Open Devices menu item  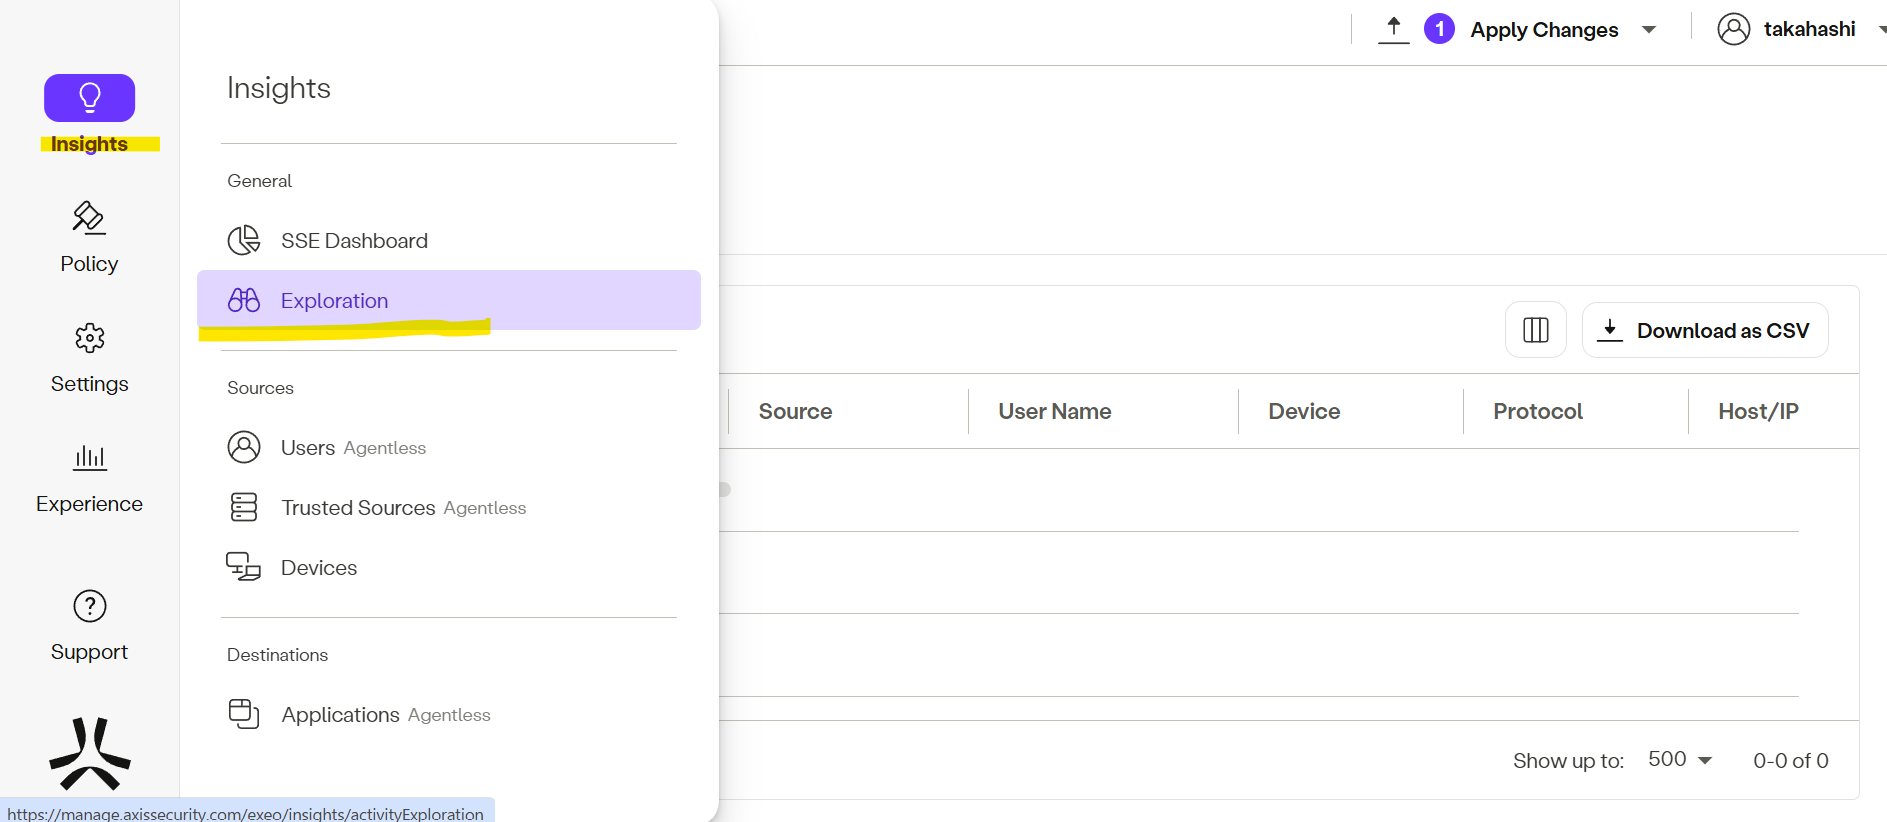[318, 568]
